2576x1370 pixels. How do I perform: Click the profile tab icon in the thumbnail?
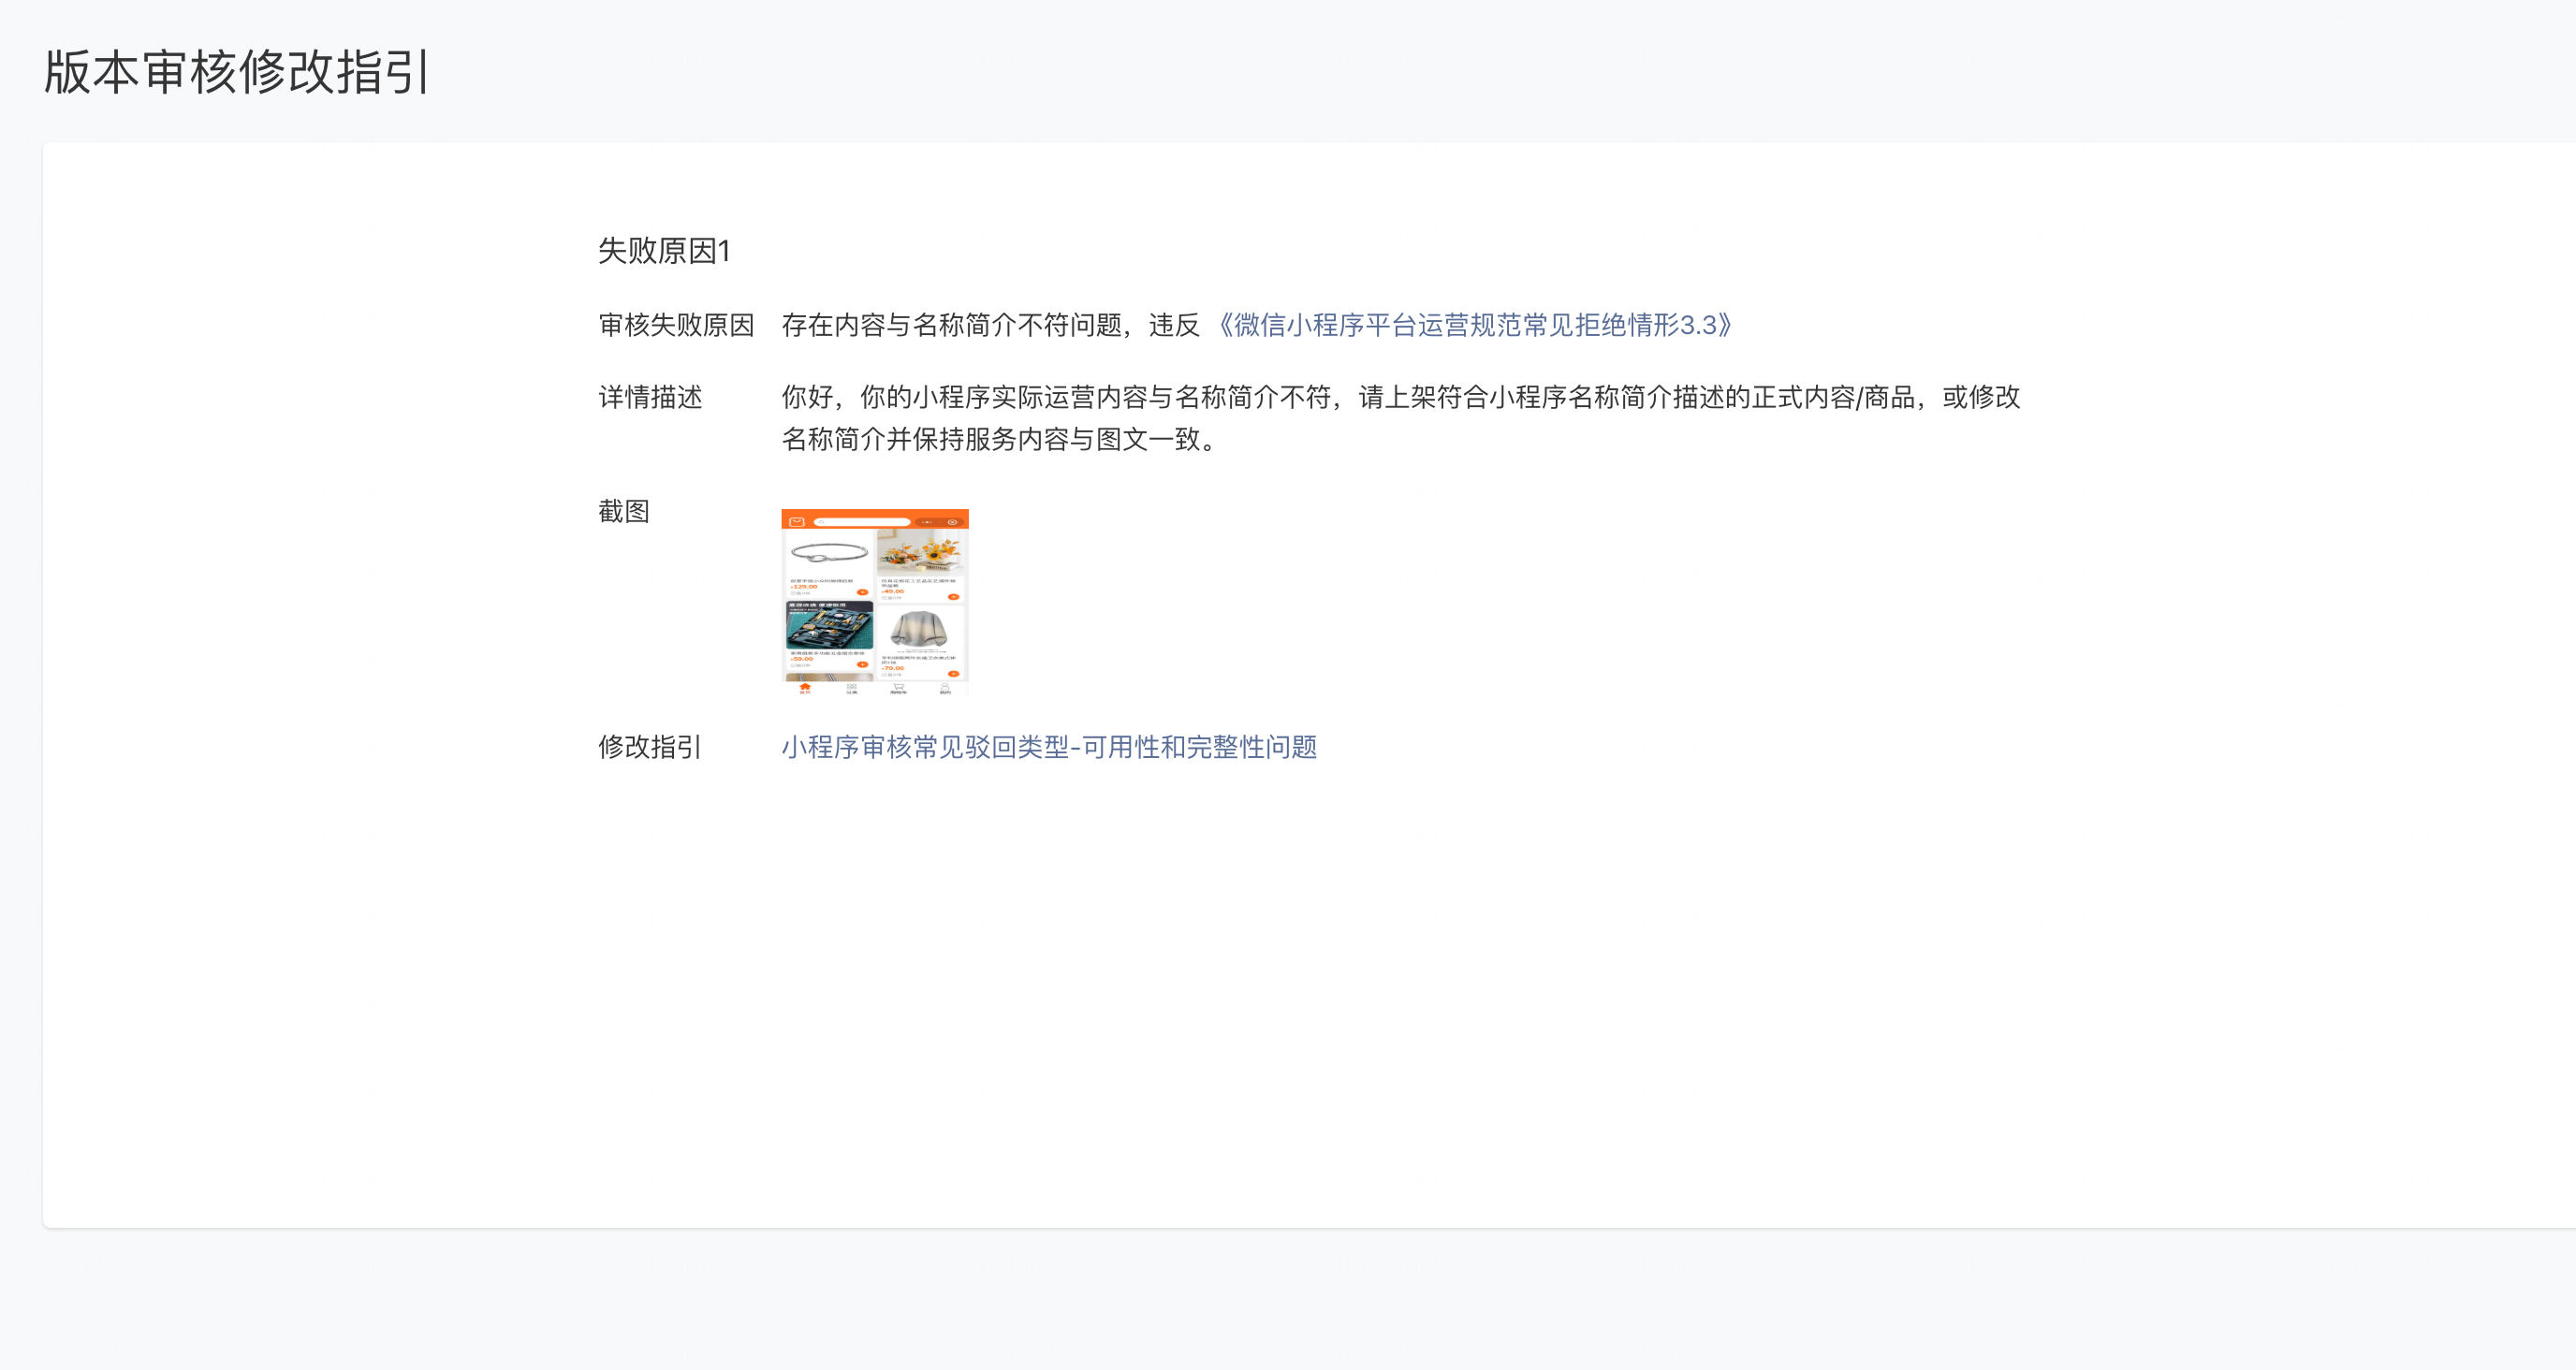(x=945, y=688)
